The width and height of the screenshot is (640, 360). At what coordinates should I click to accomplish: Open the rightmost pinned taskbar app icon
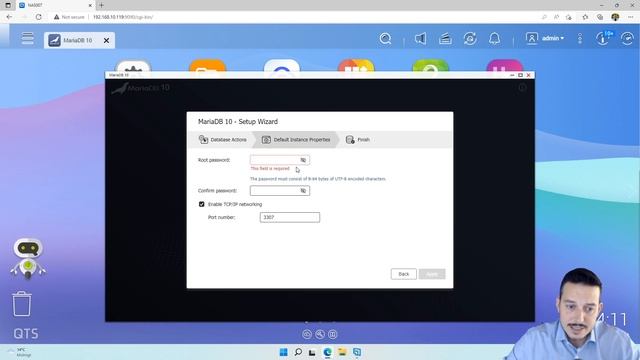pos(357,352)
